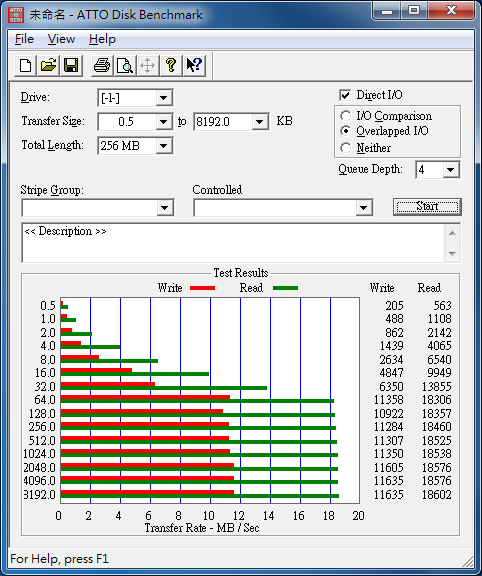The width and height of the screenshot is (482, 576).
Task: Click the Start benchmark button
Action: pos(427,206)
